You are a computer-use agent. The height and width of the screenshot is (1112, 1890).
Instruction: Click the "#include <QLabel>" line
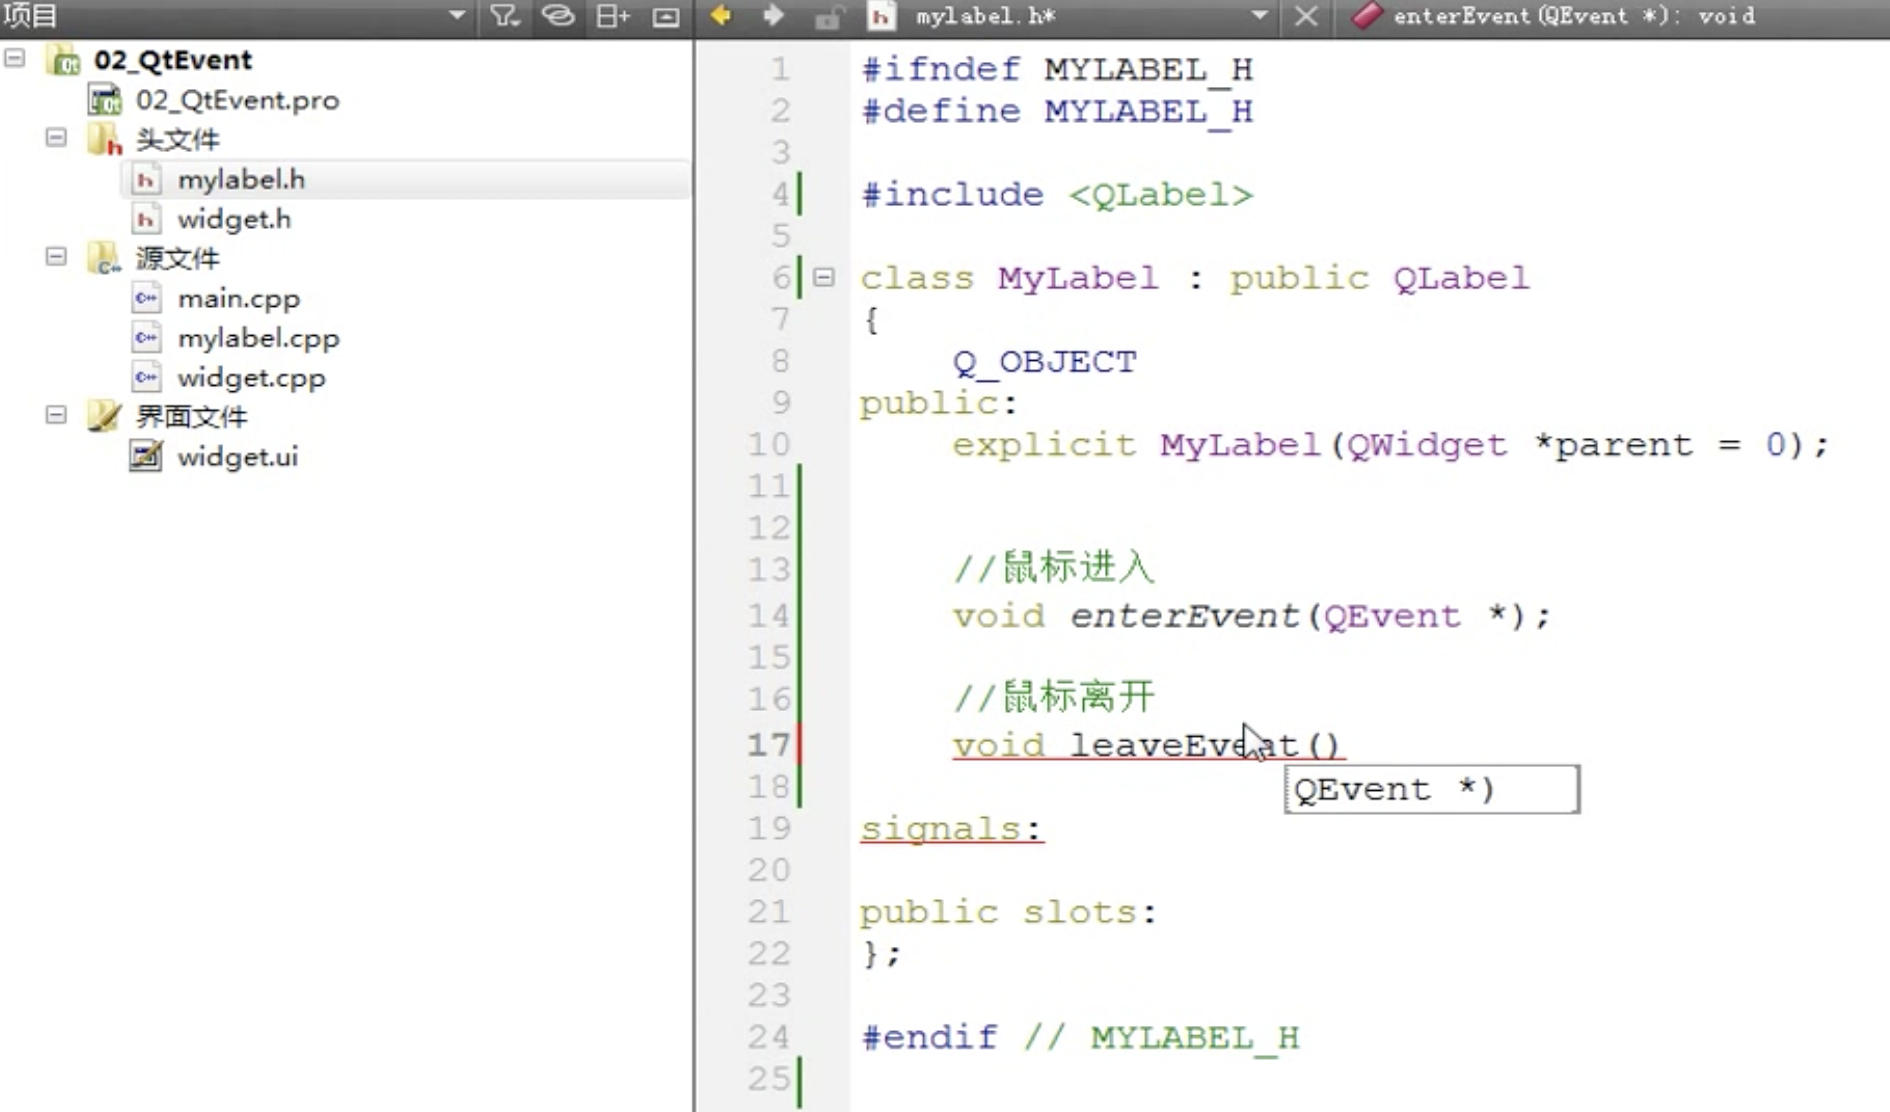point(1057,195)
